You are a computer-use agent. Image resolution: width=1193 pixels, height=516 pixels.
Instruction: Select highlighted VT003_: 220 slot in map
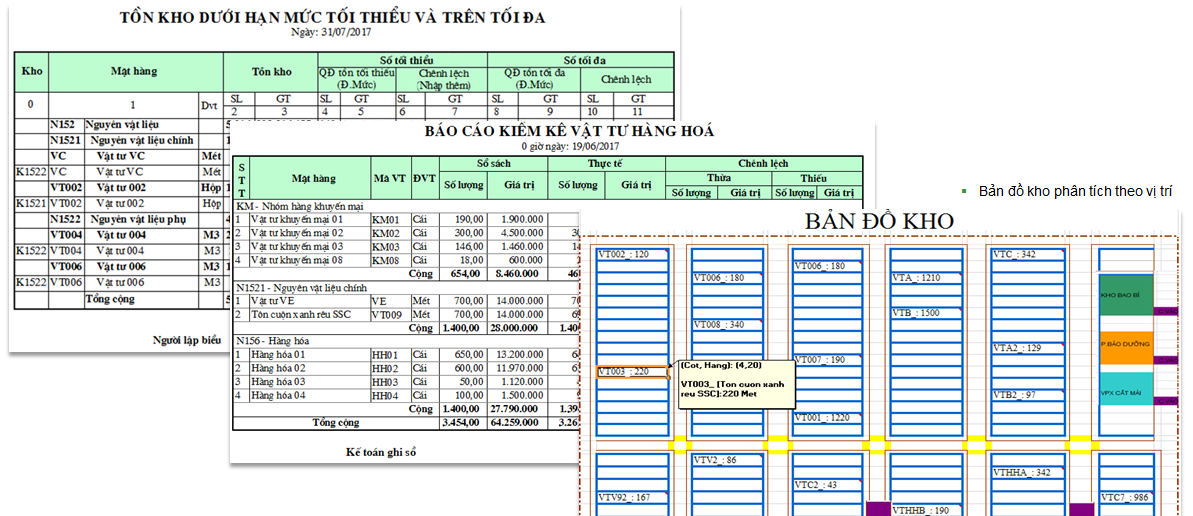click(631, 372)
